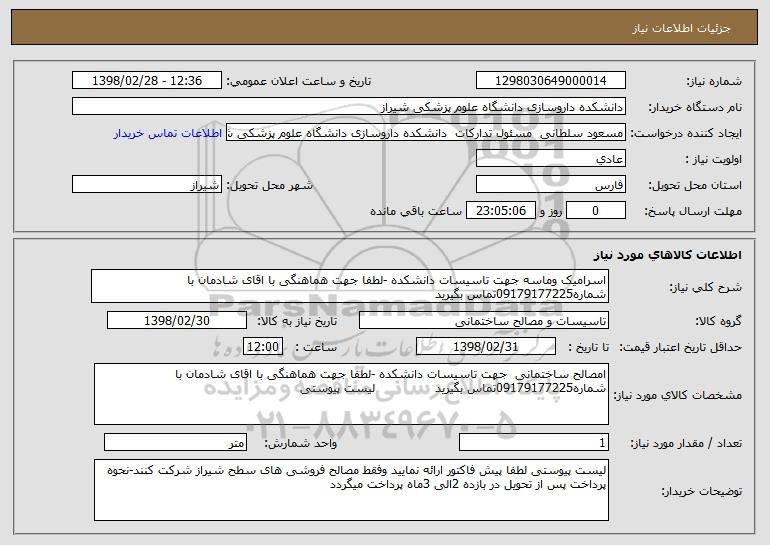Viewport: 770px width, 545px height.
Task: Click the label شرح کلی نیاز
Action: pyautogui.click(x=706, y=287)
